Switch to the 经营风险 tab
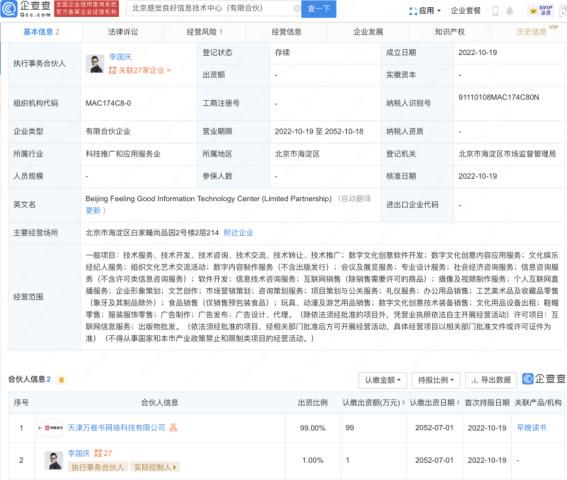 click(x=205, y=32)
